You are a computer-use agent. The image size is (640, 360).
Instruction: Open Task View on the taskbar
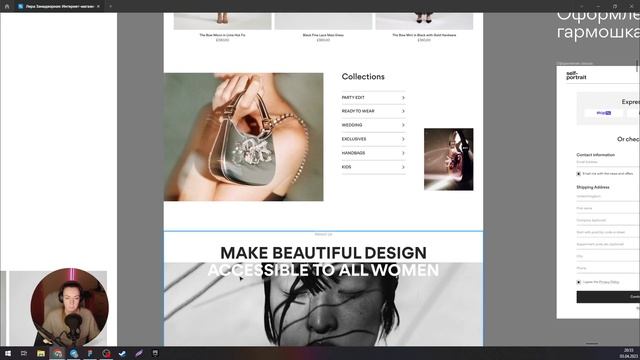point(24,353)
